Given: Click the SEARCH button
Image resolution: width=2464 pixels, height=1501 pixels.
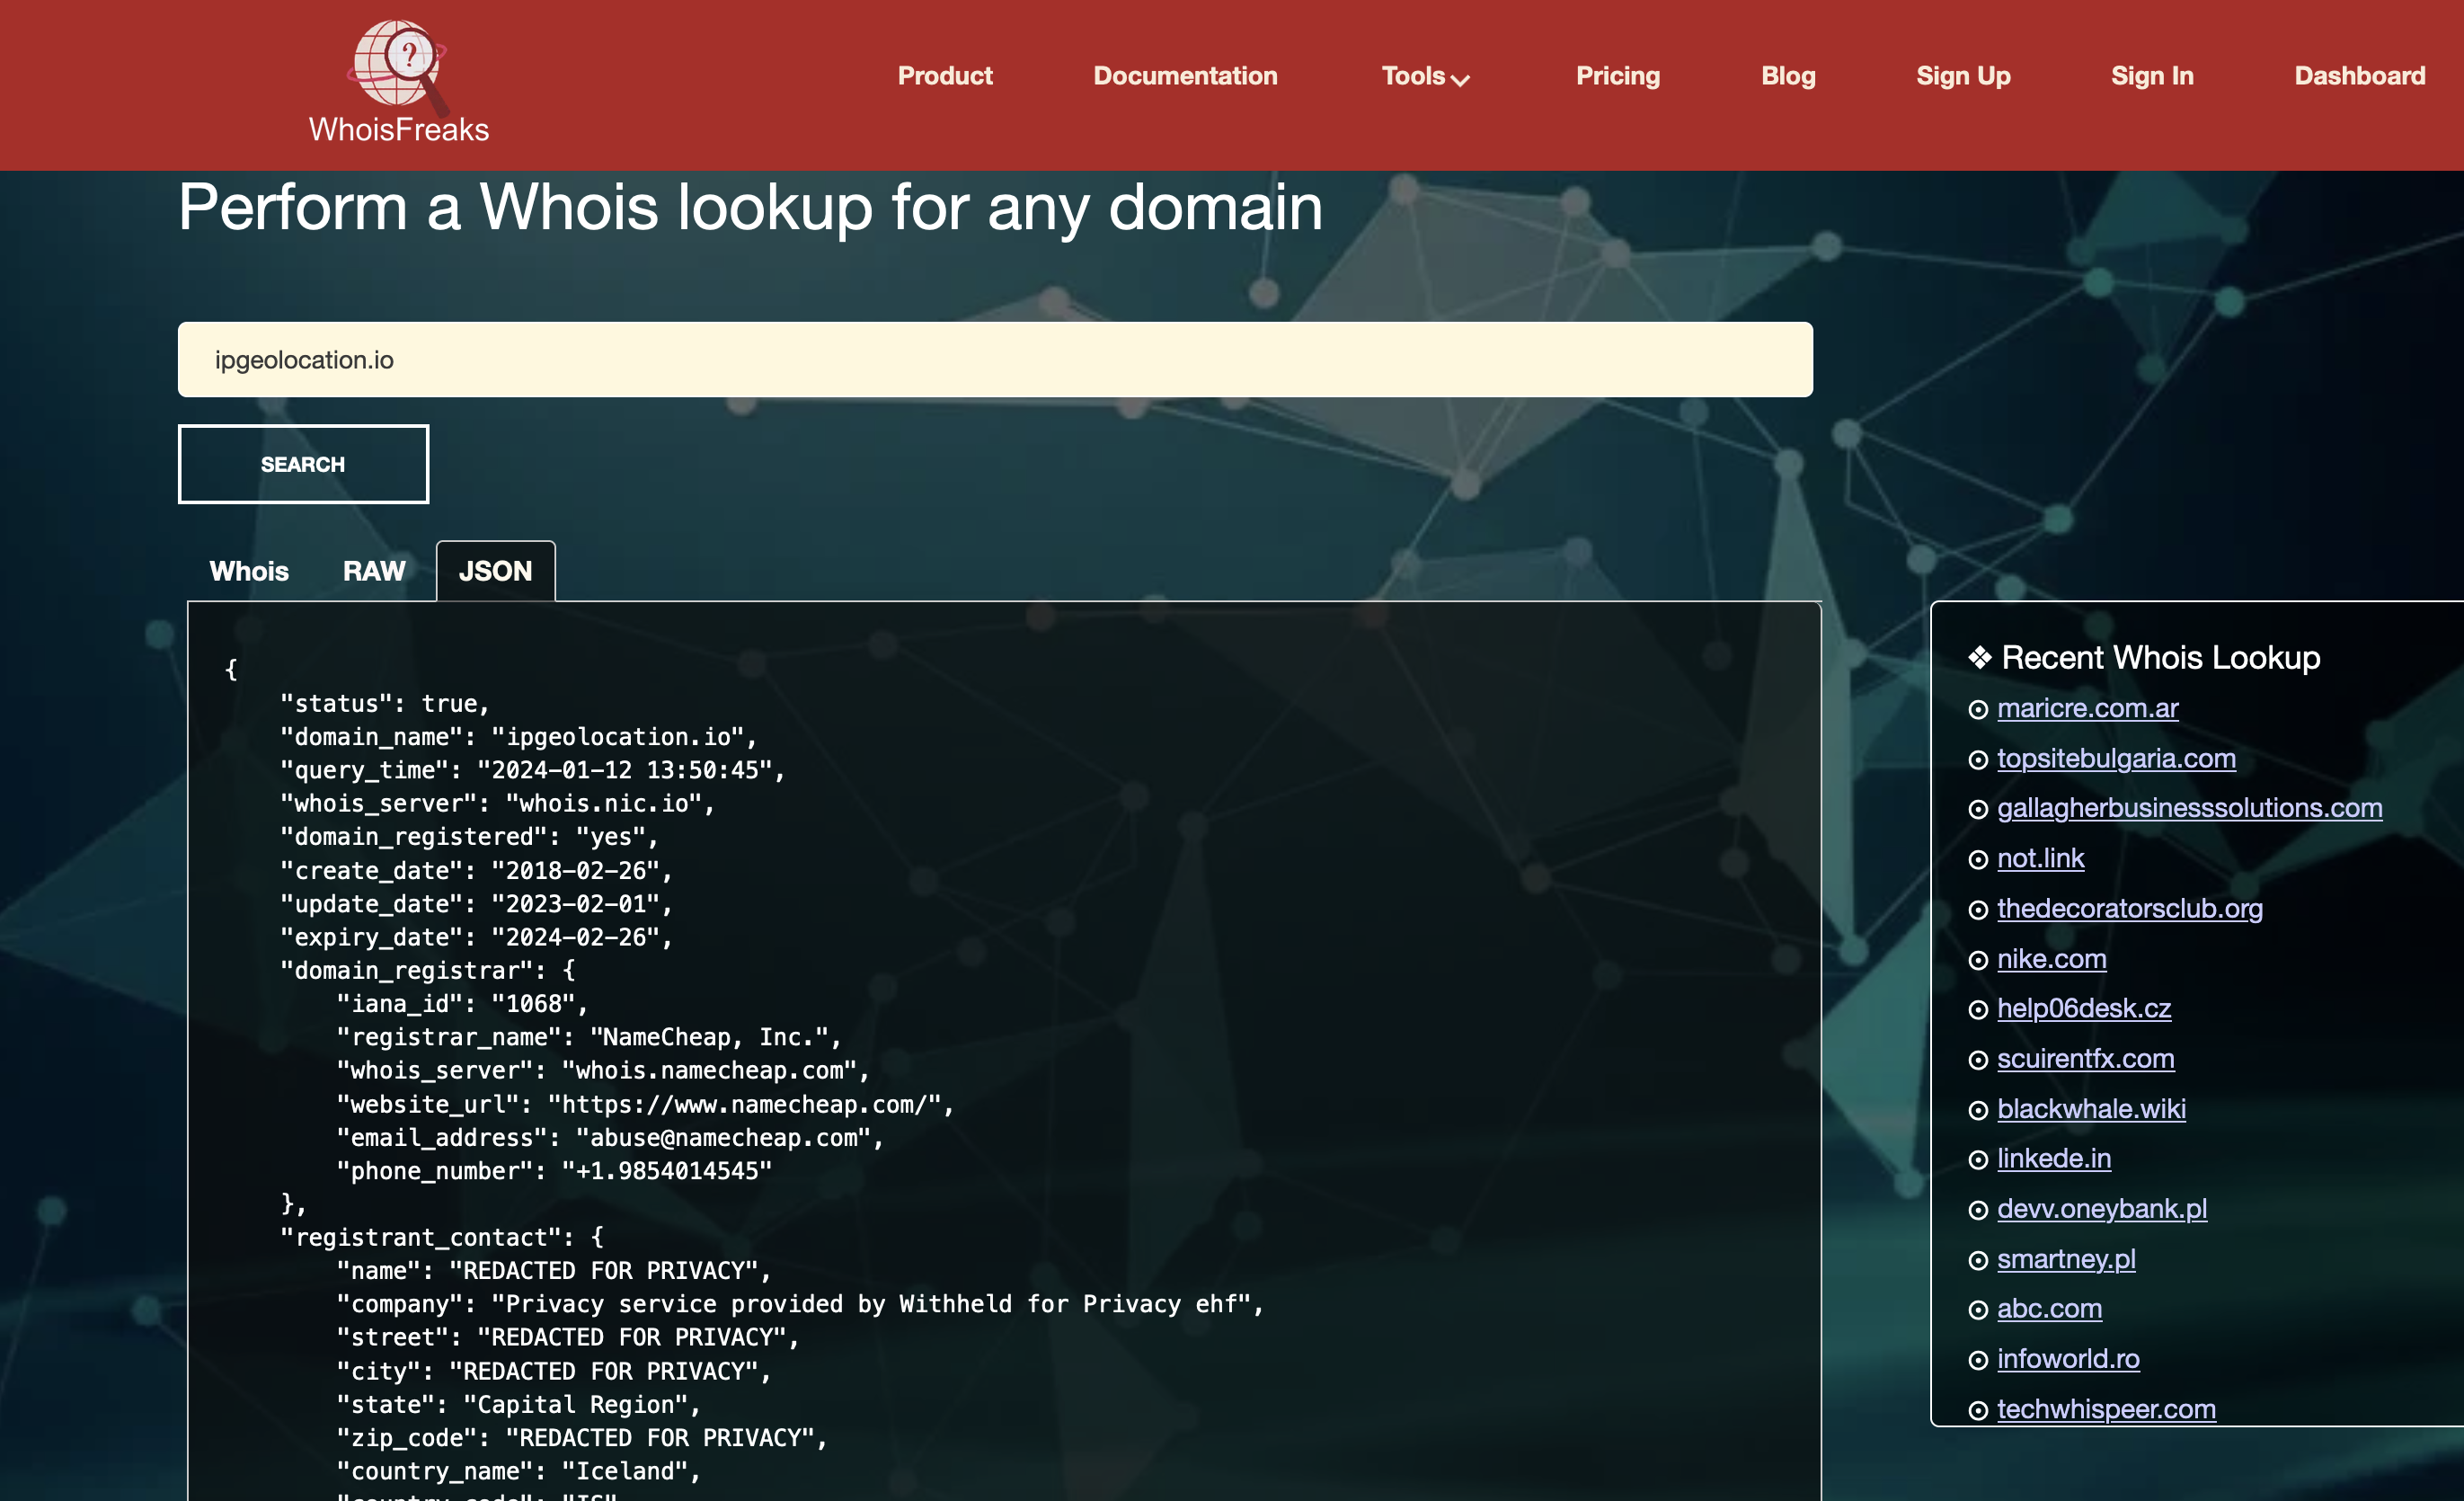Looking at the screenshot, I should (x=303, y=464).
